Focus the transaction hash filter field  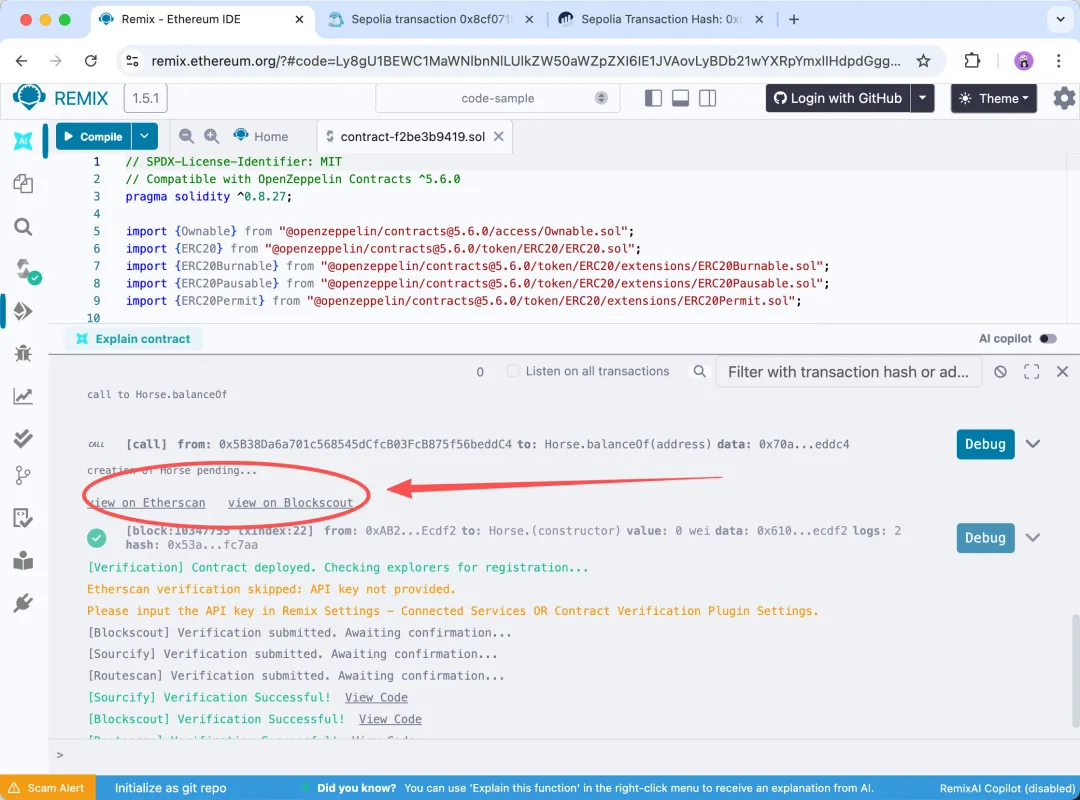[x=848, y=372]
